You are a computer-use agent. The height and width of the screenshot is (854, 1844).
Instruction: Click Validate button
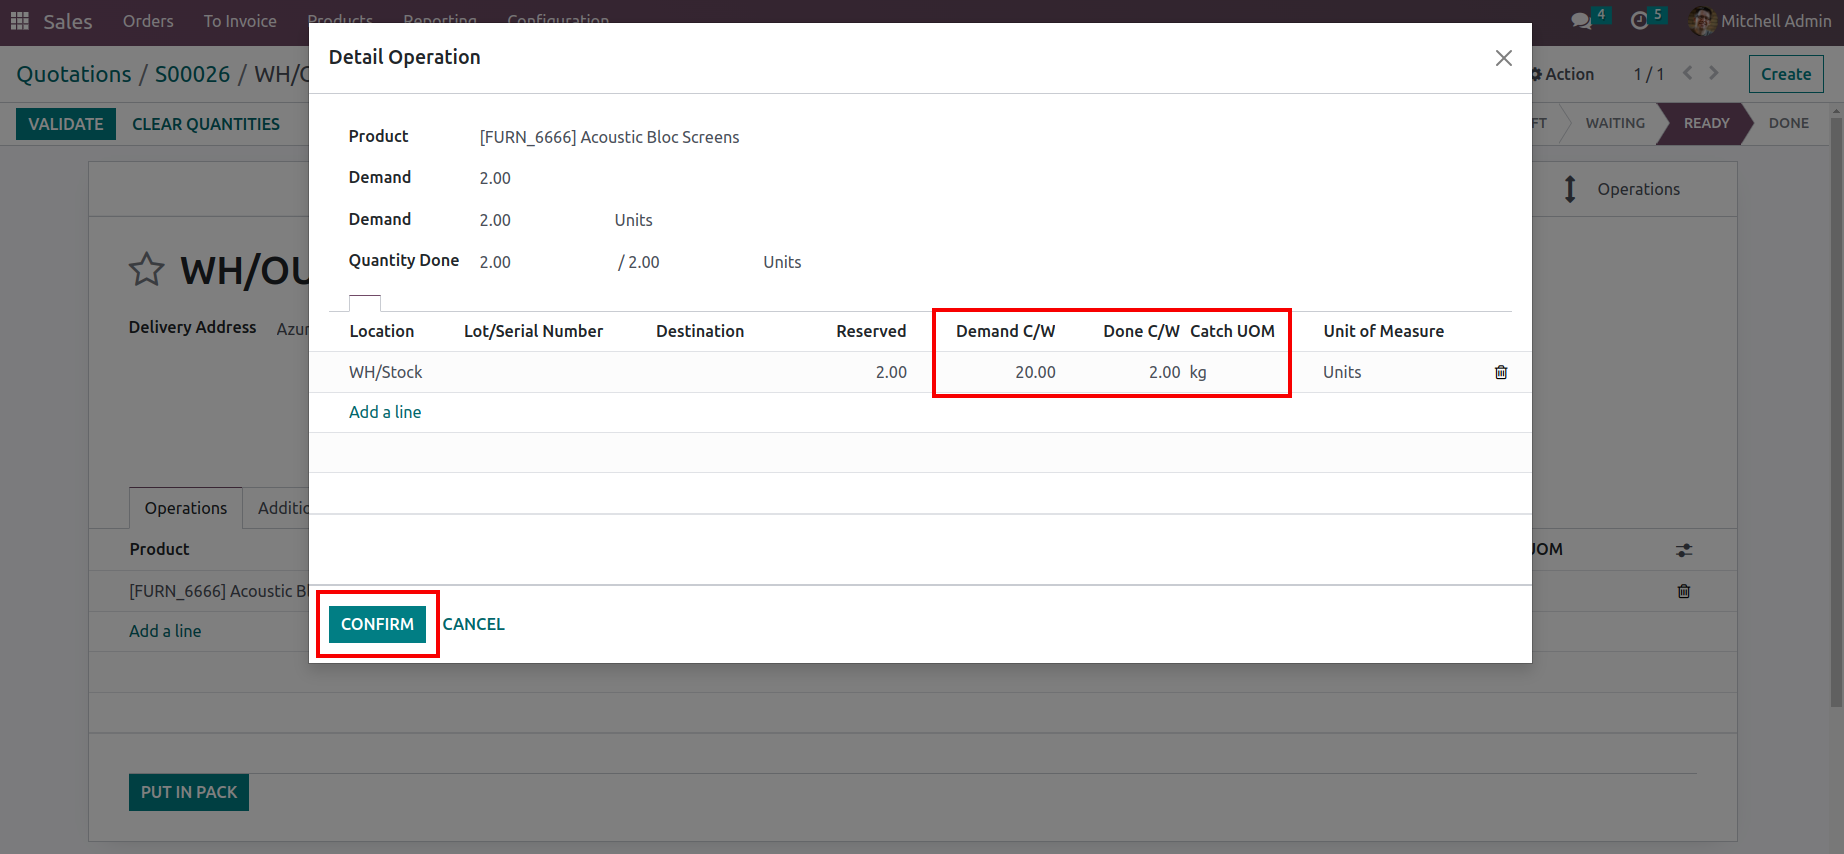click(66, 124)
